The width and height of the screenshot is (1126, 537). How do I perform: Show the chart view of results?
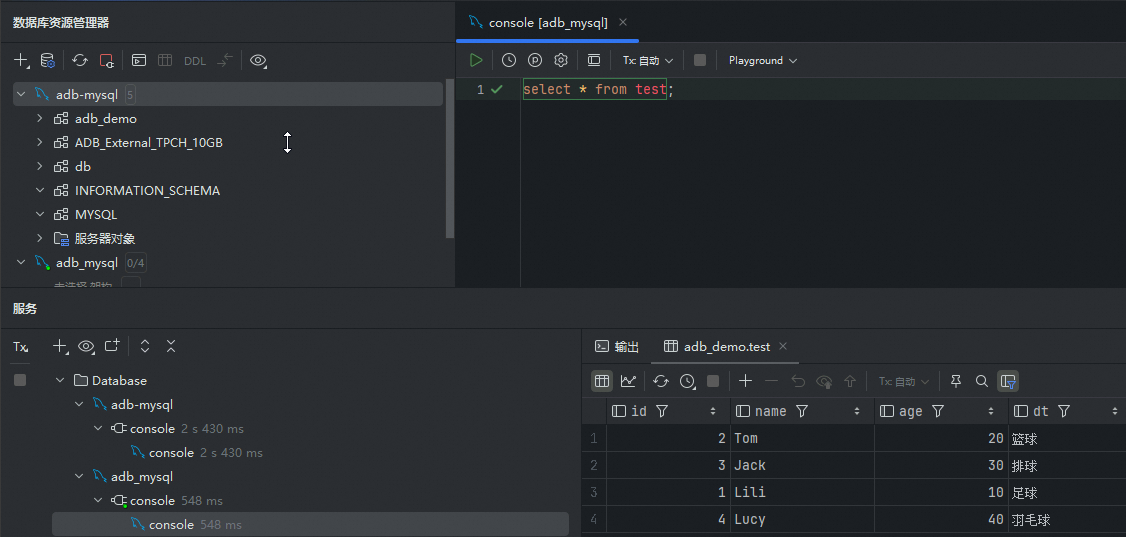(628, 380)
